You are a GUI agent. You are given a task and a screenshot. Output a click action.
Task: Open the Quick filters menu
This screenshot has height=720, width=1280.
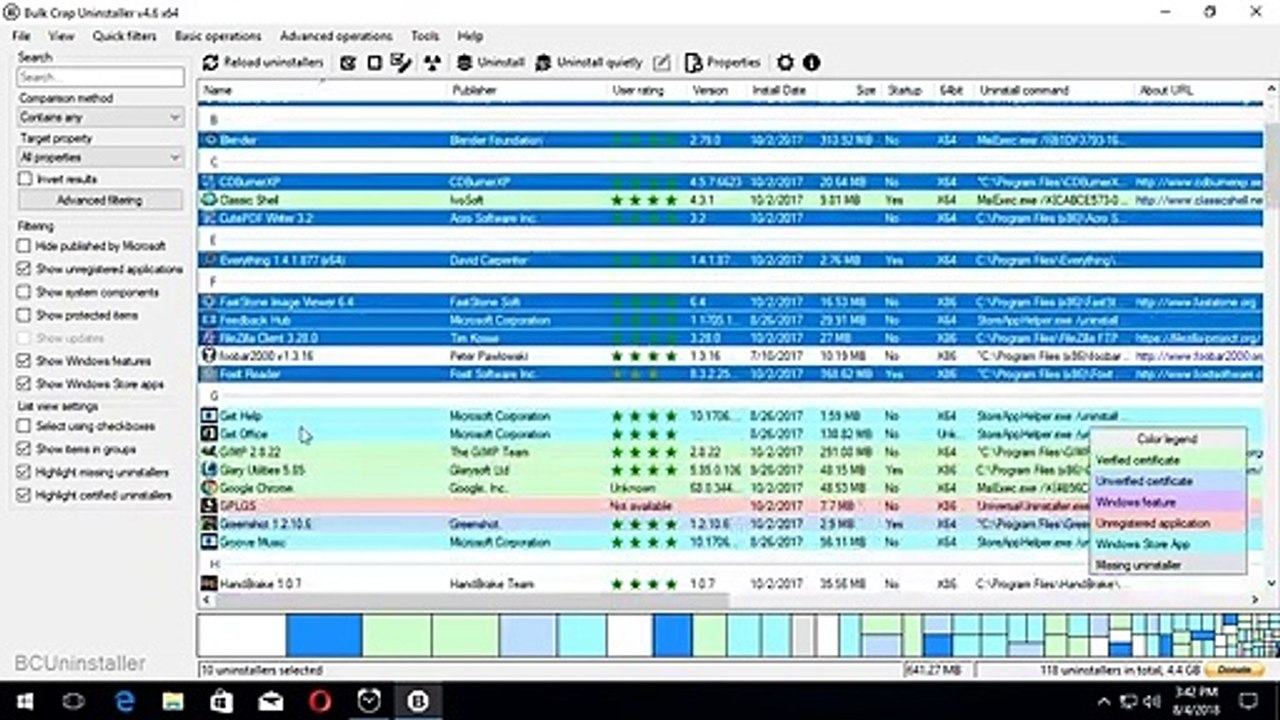click(124, 36)
